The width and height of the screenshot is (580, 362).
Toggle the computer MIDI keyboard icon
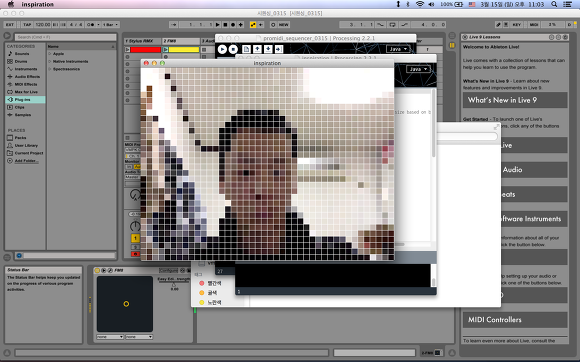(x=506, y=25)
